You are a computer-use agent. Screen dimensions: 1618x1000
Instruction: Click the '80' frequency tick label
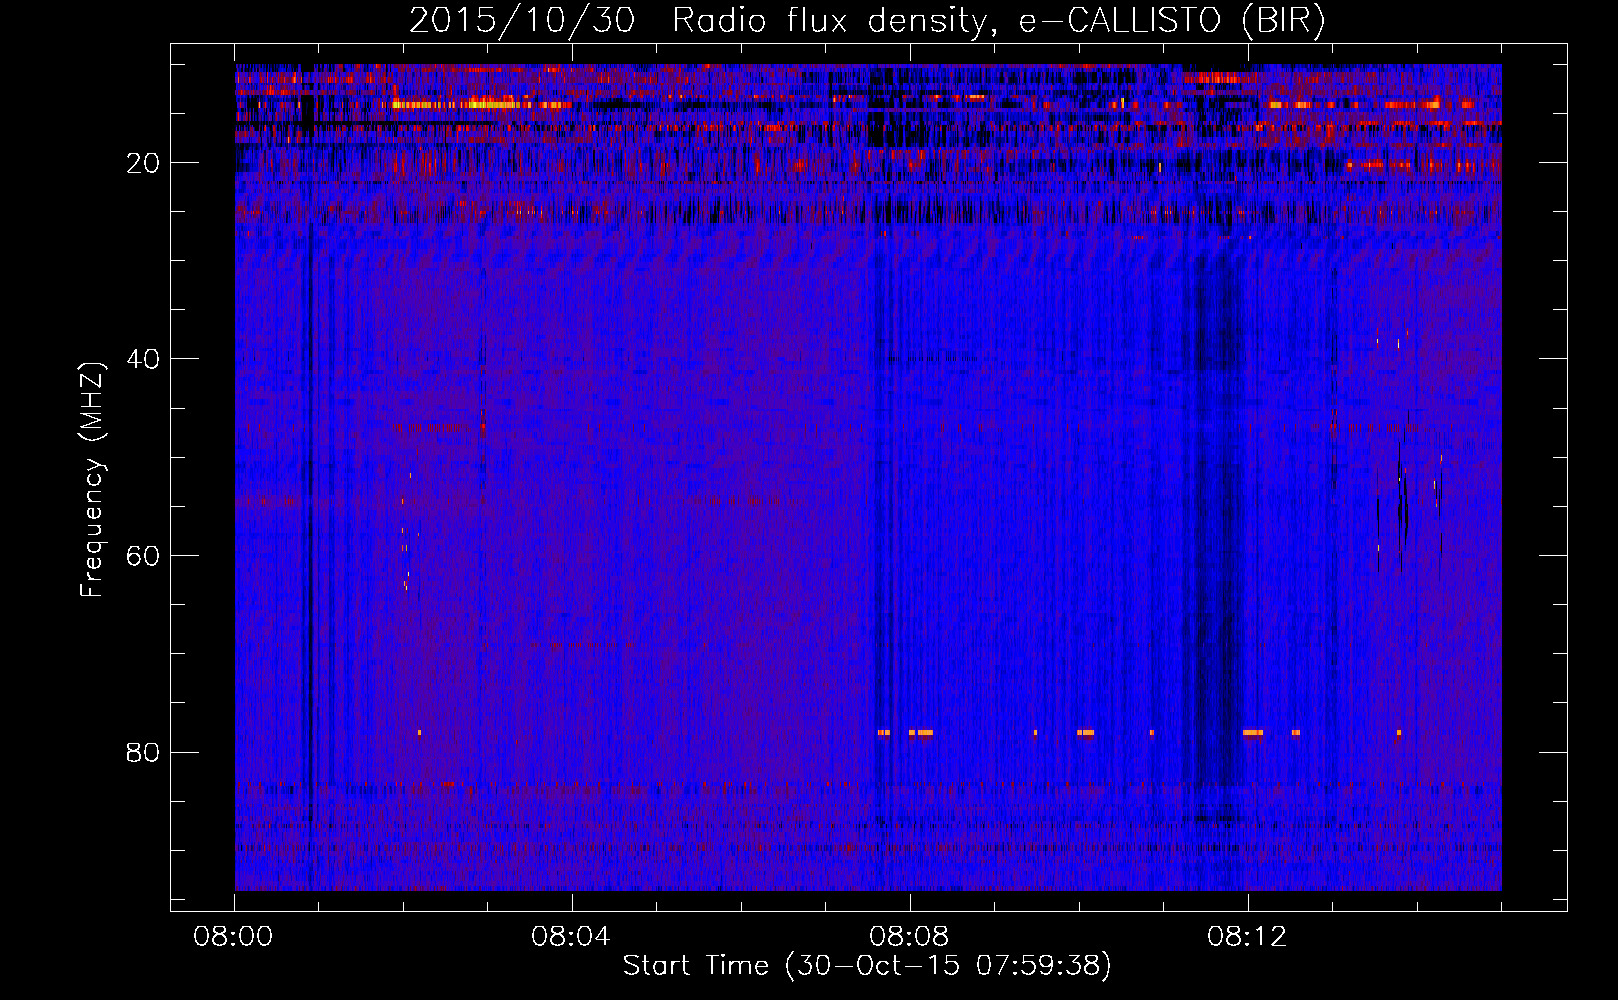point(143,752)
